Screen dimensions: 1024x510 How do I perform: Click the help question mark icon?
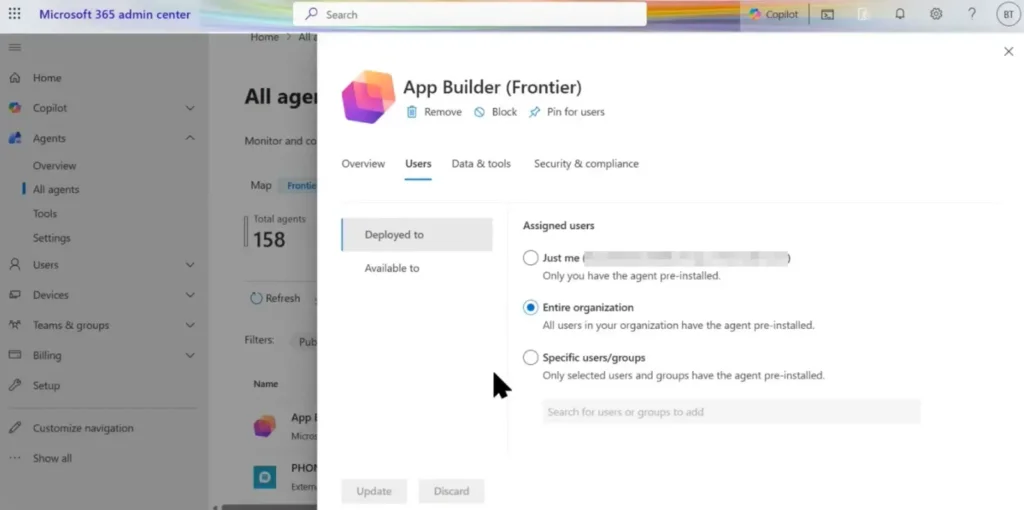point(971,14)
